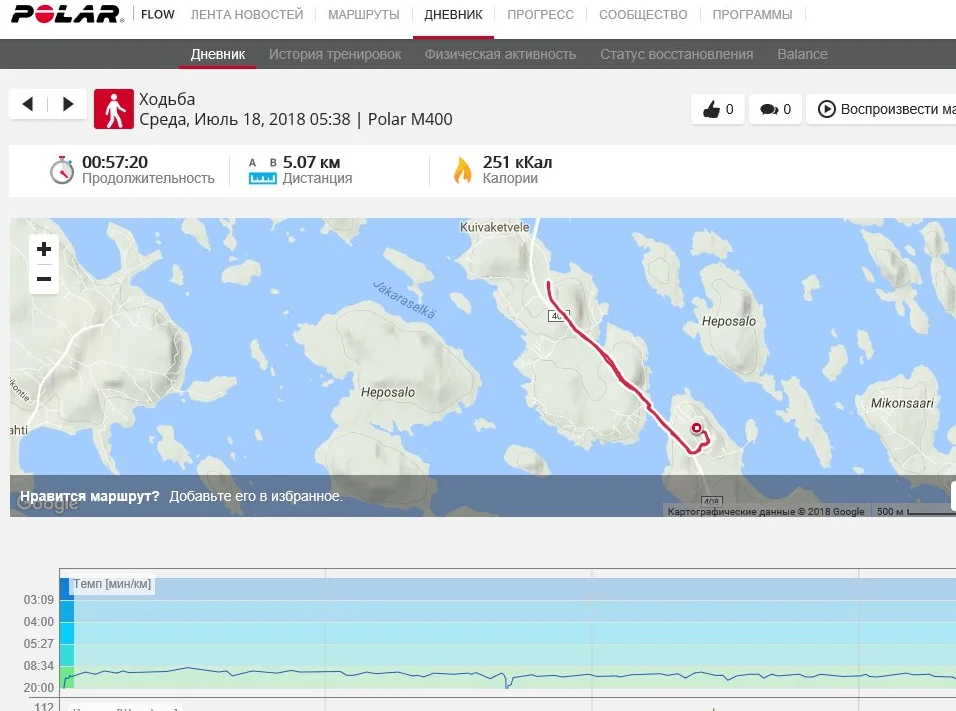
Task: Switch to Физическая активность tab
Action: click(x=500, y=54)
